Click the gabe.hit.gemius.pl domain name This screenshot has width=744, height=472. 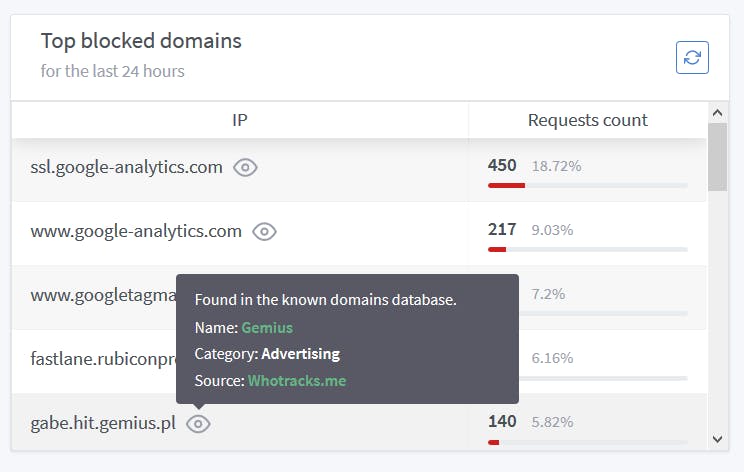pyautogui.click(x=103, y=423)
